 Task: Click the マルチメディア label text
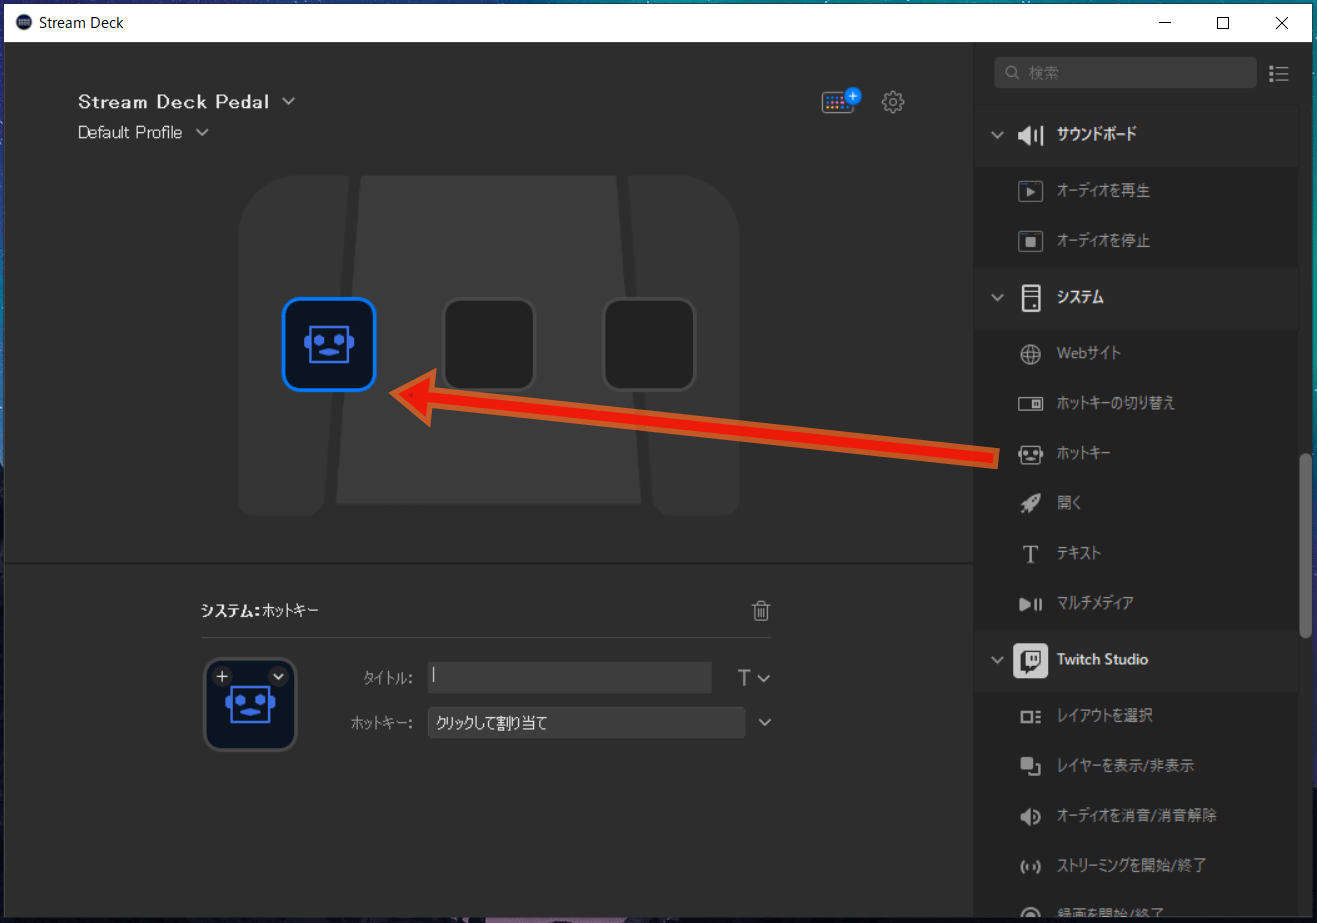coord(1095,603)
